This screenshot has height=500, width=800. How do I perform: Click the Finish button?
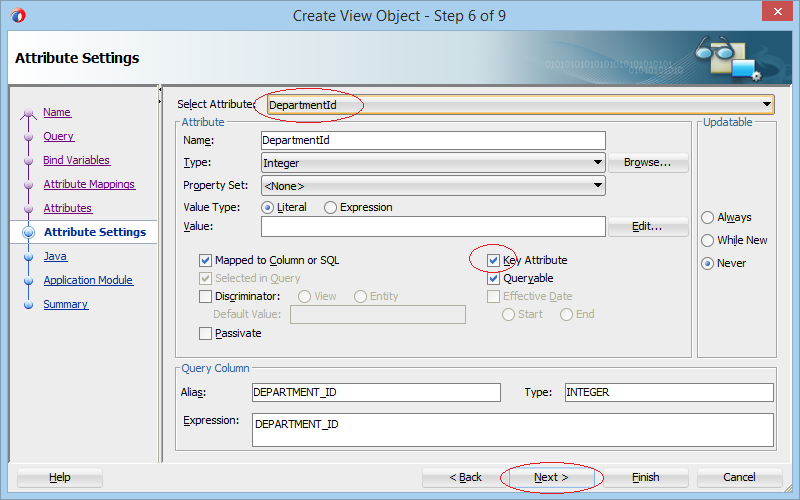click(x=646, y=478)
